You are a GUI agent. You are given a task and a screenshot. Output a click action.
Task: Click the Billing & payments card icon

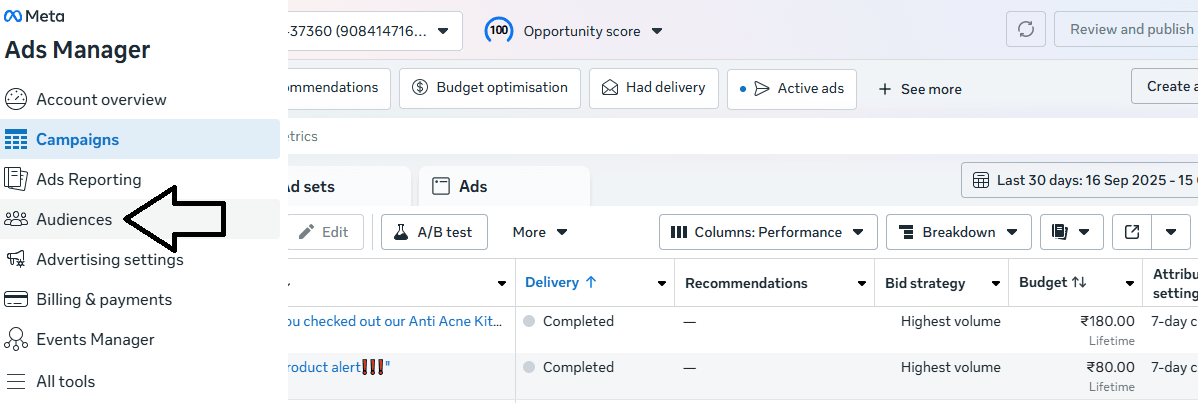(16, 299)
